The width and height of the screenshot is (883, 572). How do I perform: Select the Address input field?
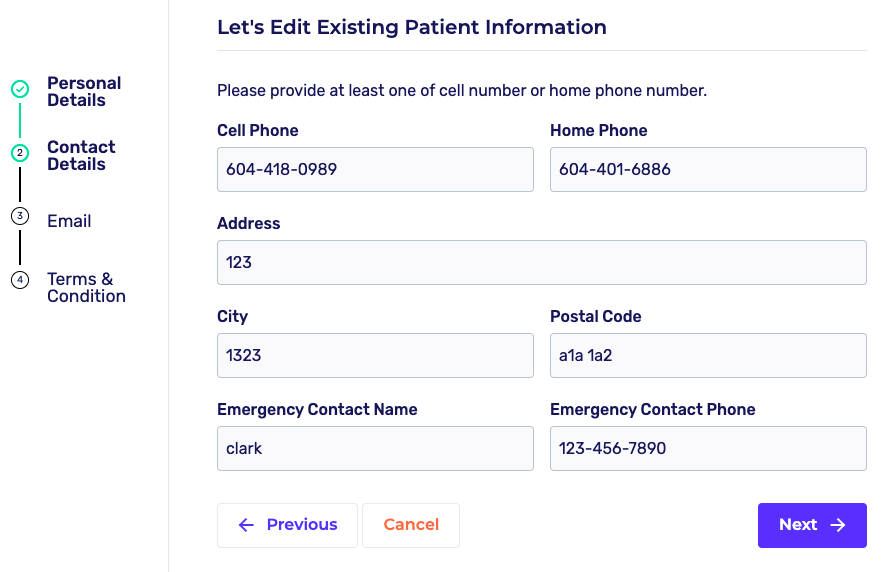coord(541,263)
